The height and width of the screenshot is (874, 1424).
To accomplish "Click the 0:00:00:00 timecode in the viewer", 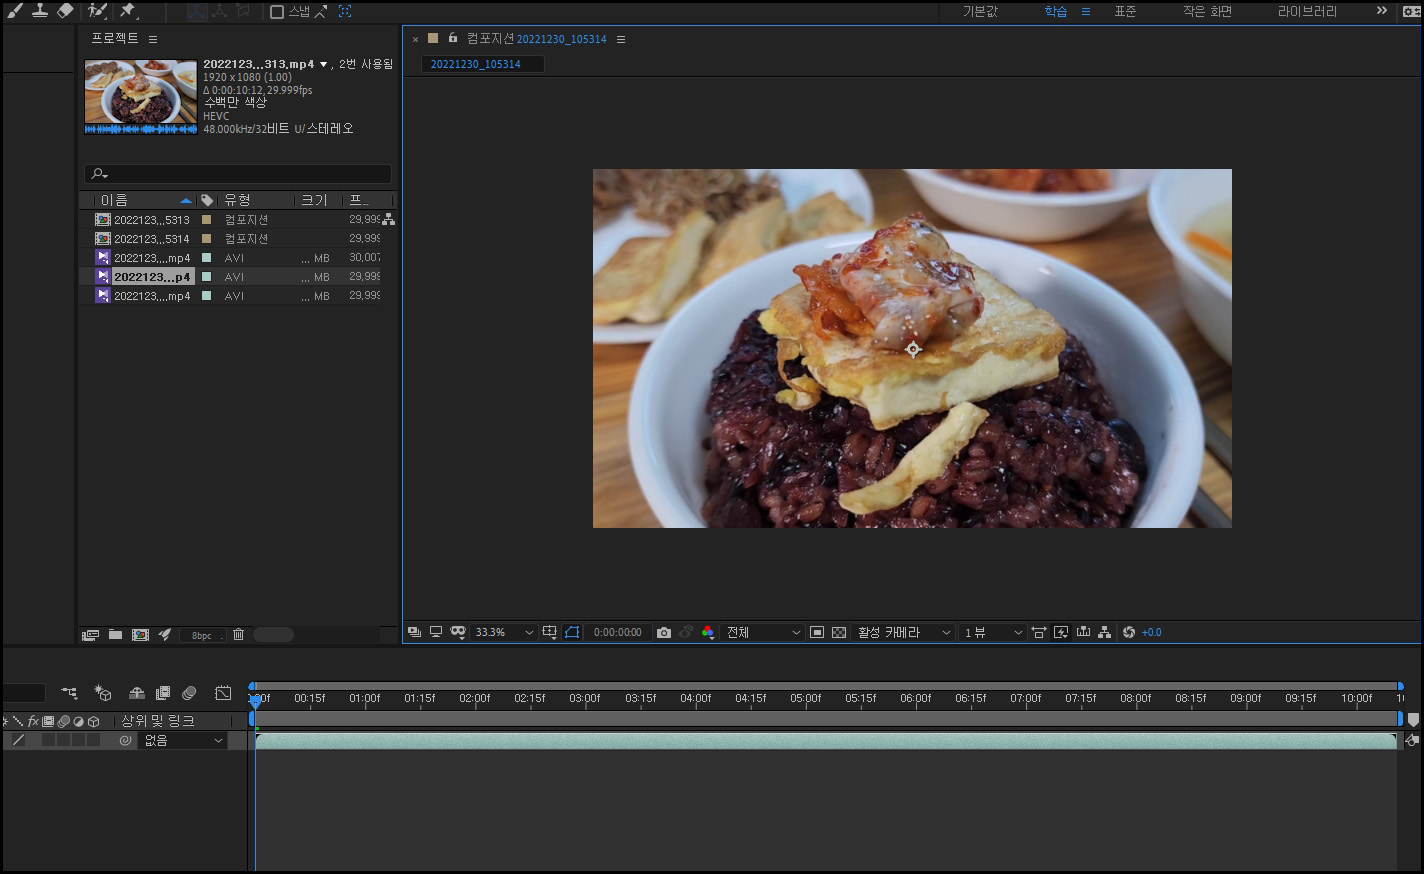I will pos(617,632).
